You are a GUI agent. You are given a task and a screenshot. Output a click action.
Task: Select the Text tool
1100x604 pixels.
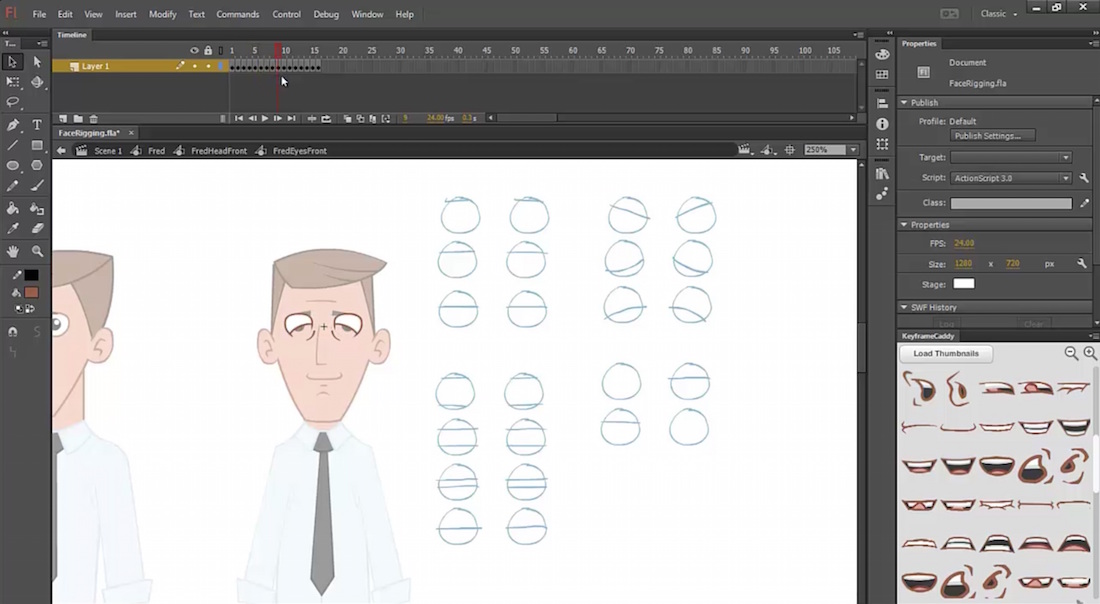point(37,125)
